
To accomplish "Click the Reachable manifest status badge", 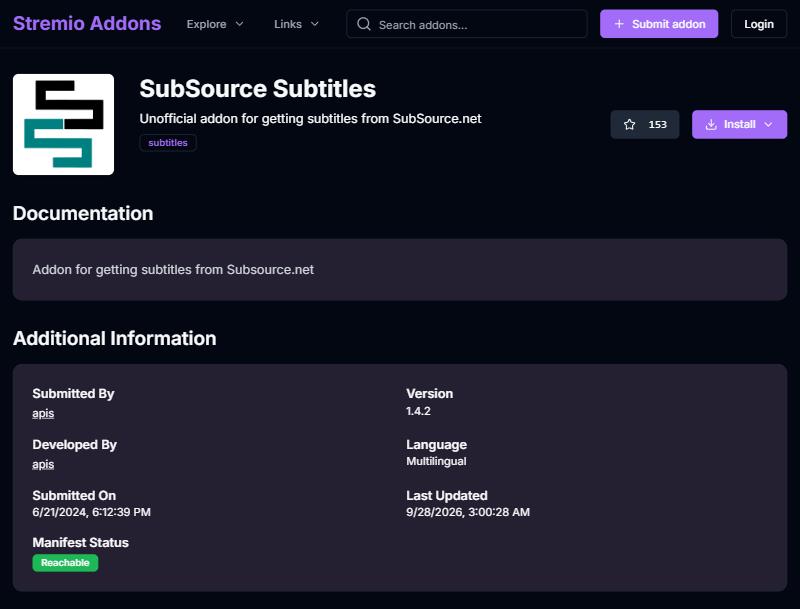I will click(x=65, y=563).
